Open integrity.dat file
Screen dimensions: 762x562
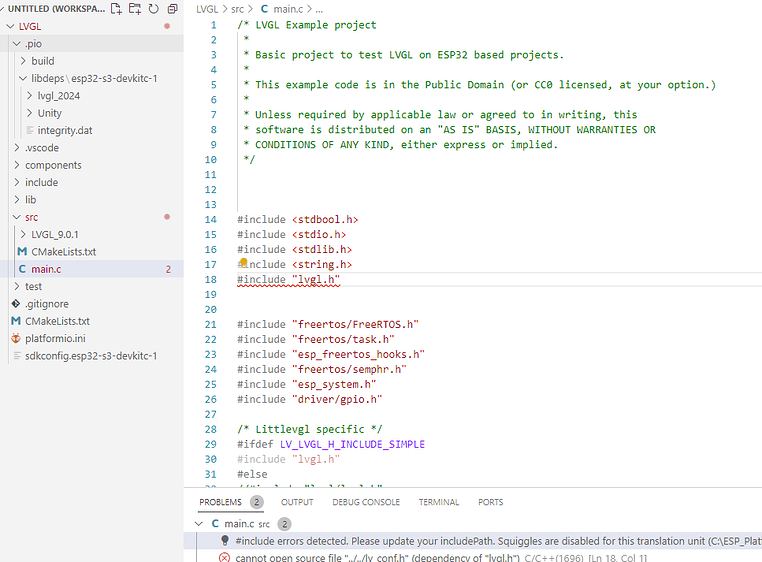tap(92, 130)
